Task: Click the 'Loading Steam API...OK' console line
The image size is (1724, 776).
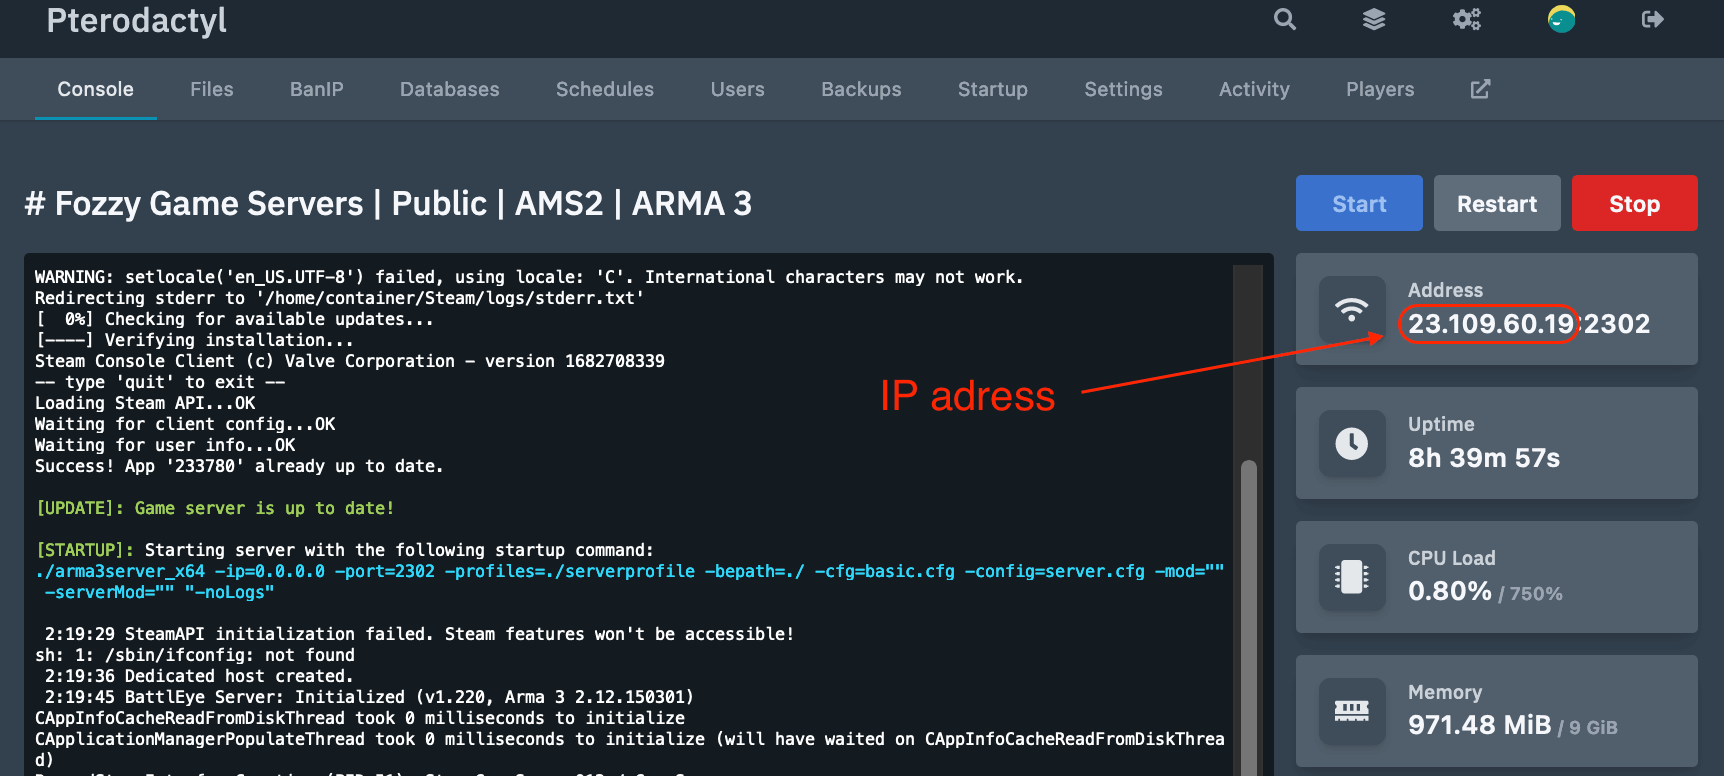Action: click(145, 403)
